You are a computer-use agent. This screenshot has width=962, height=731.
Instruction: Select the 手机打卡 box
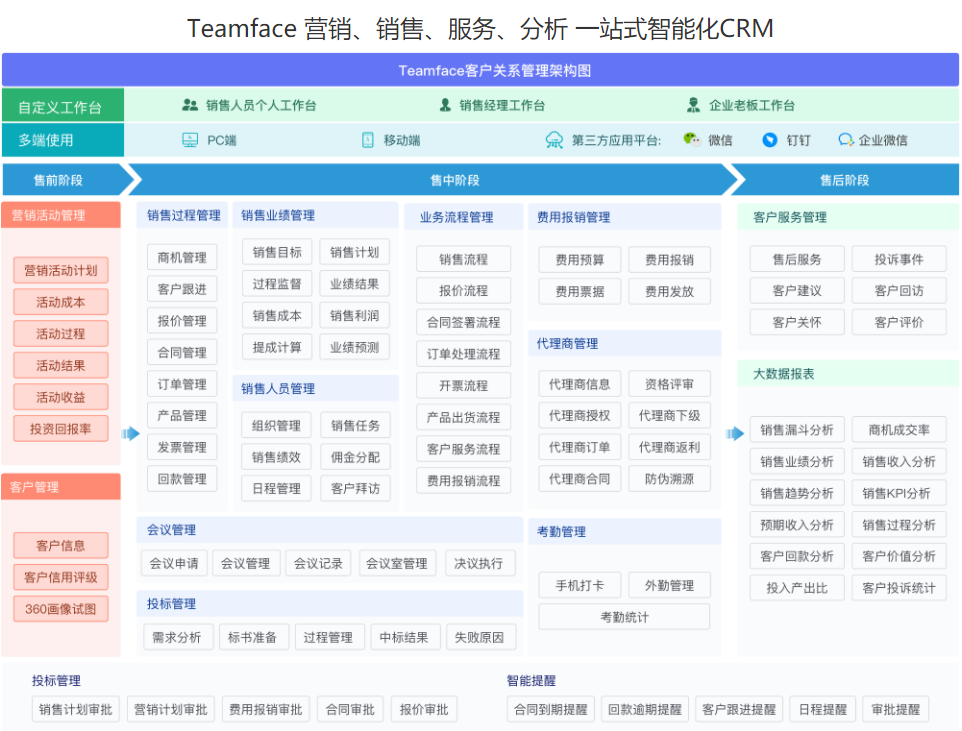(580, 586)
